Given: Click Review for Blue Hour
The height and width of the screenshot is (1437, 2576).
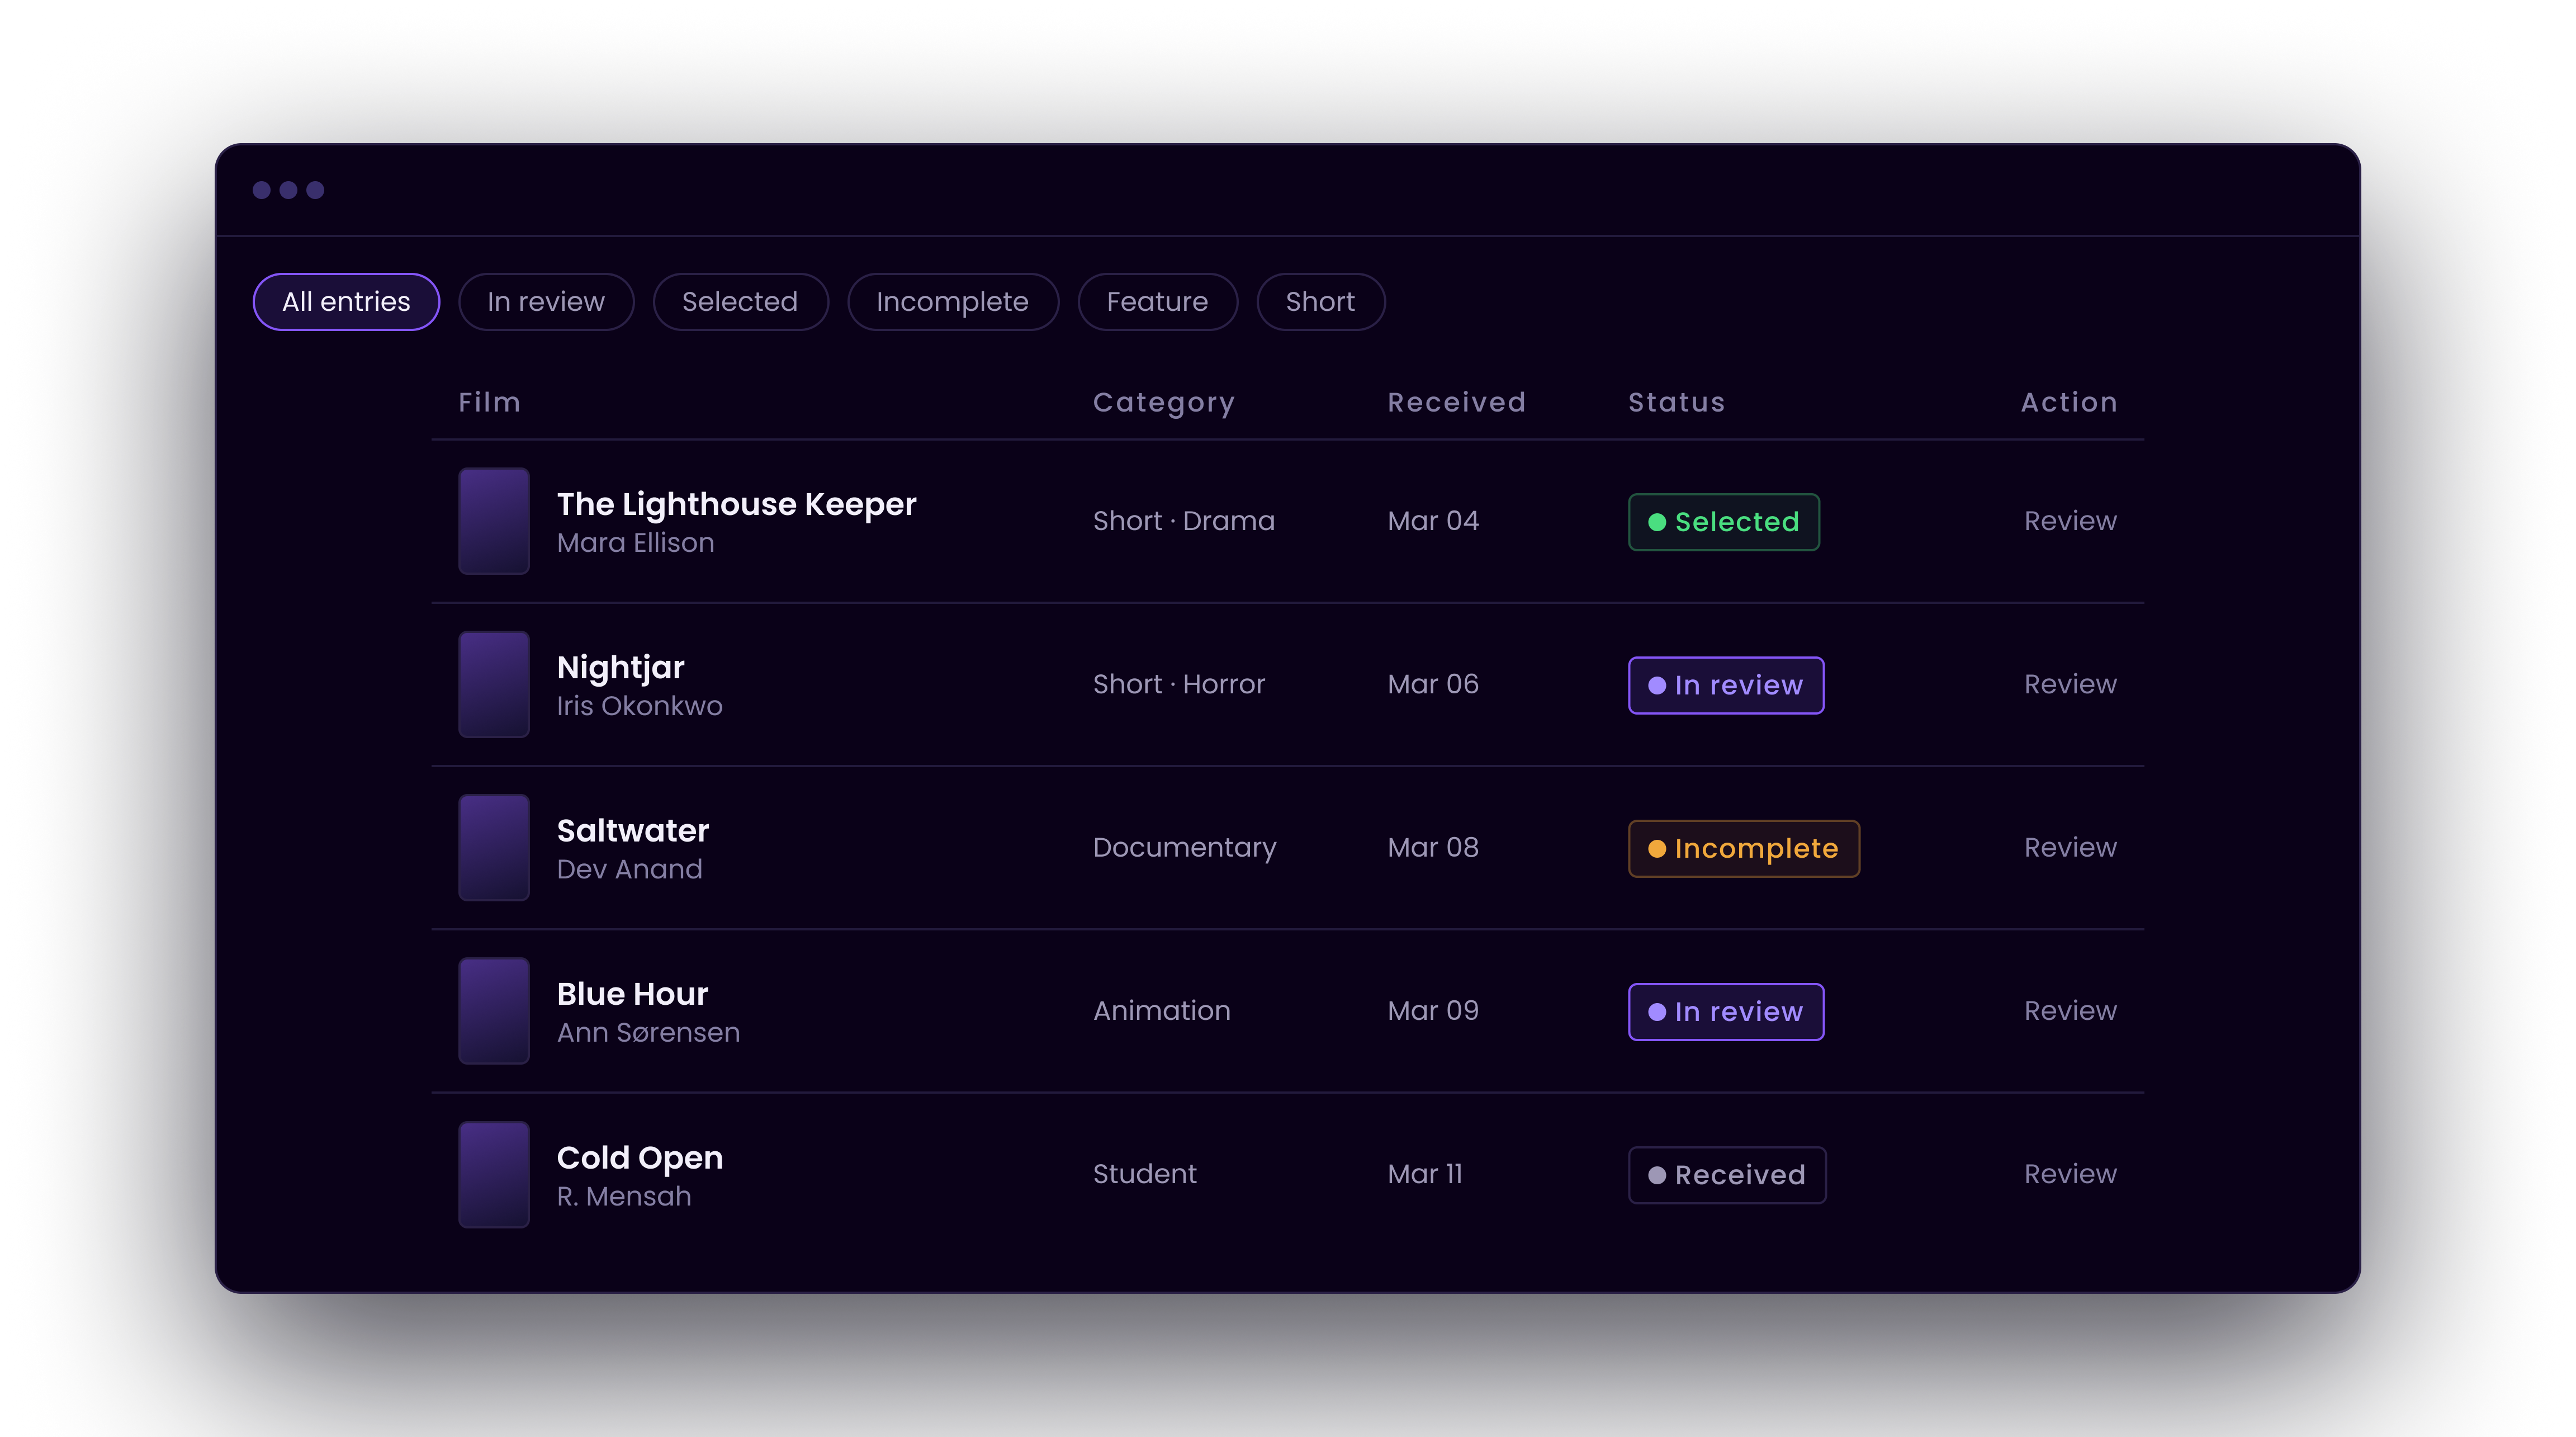Looking at the screenshot, I should [2070, 1010].
